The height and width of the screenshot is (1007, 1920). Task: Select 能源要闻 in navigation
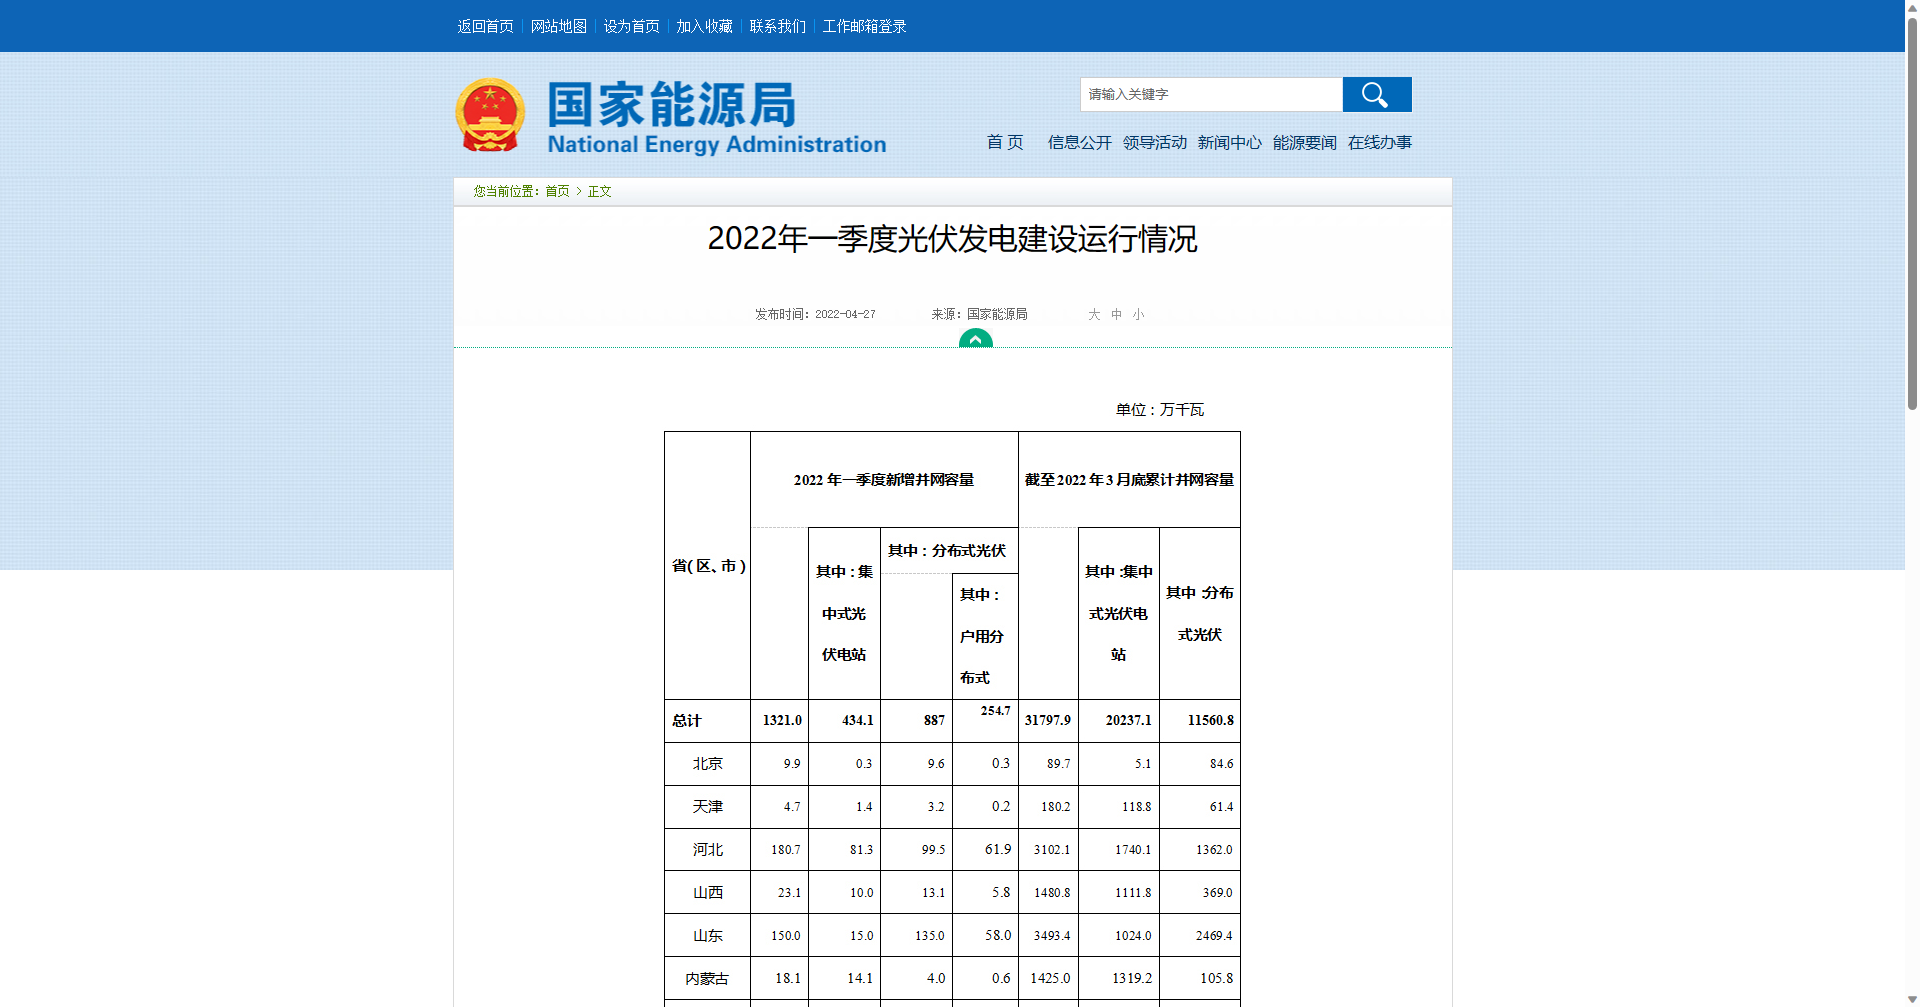(1304, 143)
